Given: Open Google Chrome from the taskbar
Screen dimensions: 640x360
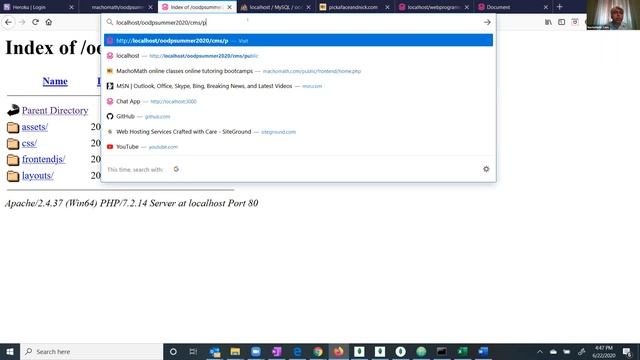Looking at the screenshot, I should click(318, 351).
